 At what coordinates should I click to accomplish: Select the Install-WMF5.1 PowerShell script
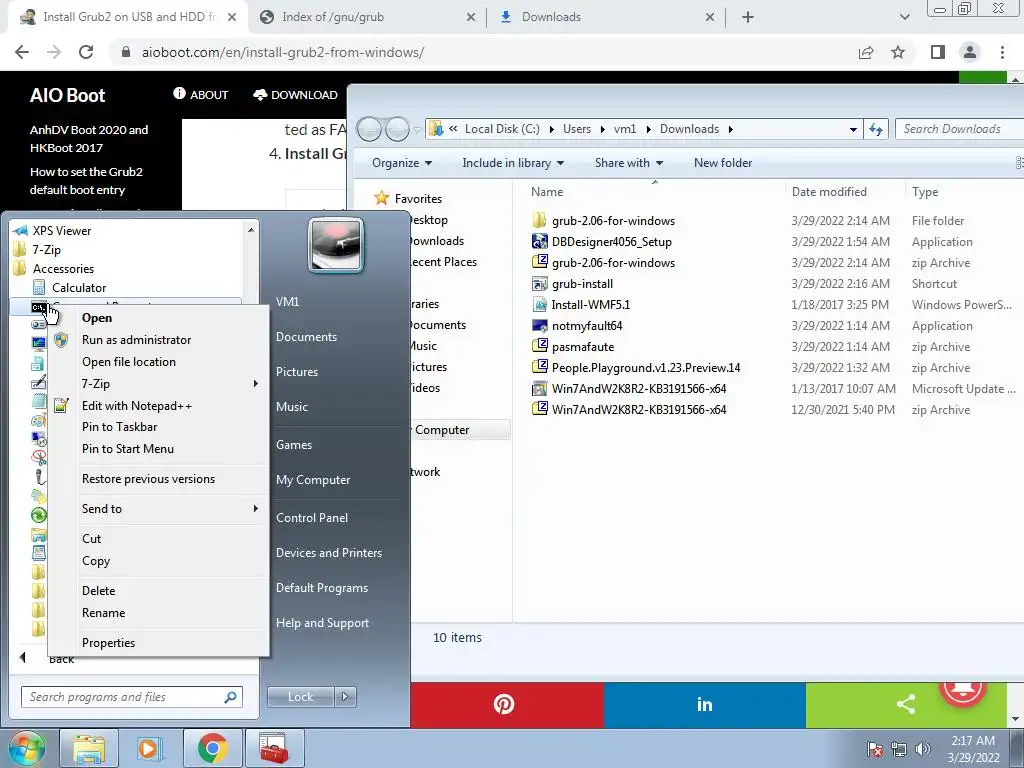(x=590, y=304)
